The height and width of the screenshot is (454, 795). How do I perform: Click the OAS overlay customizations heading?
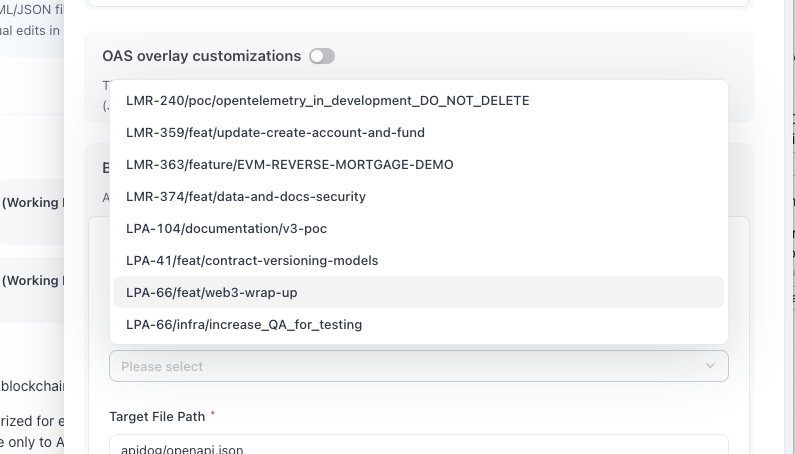point(201,56)
